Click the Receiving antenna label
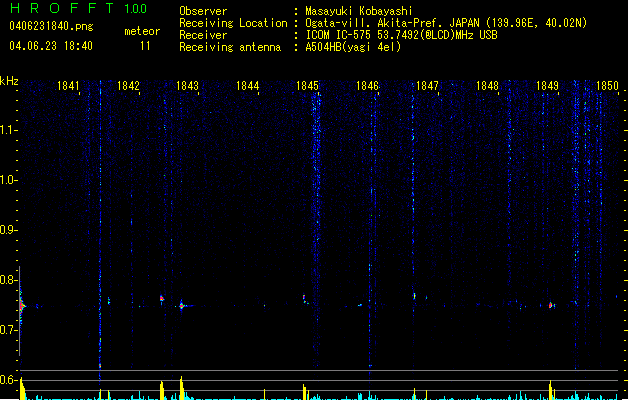Viewport: 629px width, 400px height. point(230,47)
